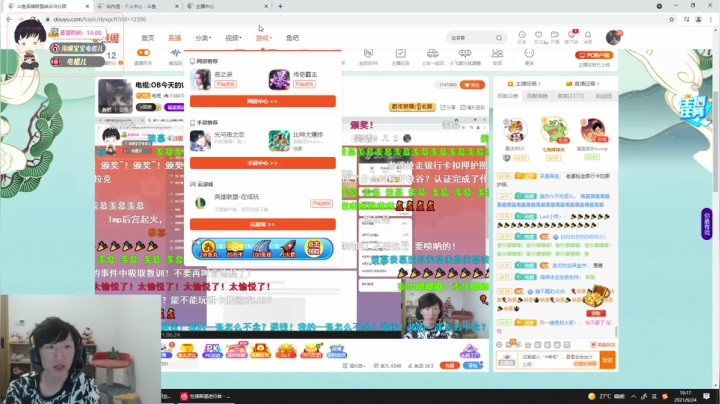Viewport: 720px width, 404px height.
Task: Start the 传奇霸主 game button
Action: [x=304, y=84]
